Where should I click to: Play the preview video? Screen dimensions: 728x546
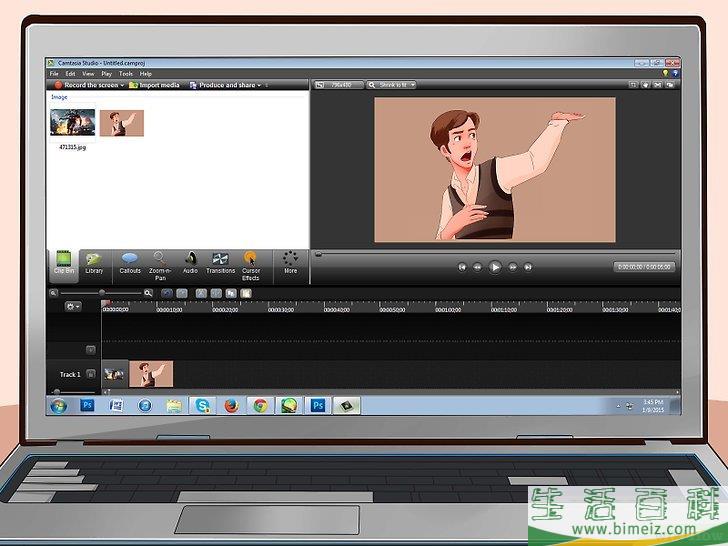[x=495, y=267]
